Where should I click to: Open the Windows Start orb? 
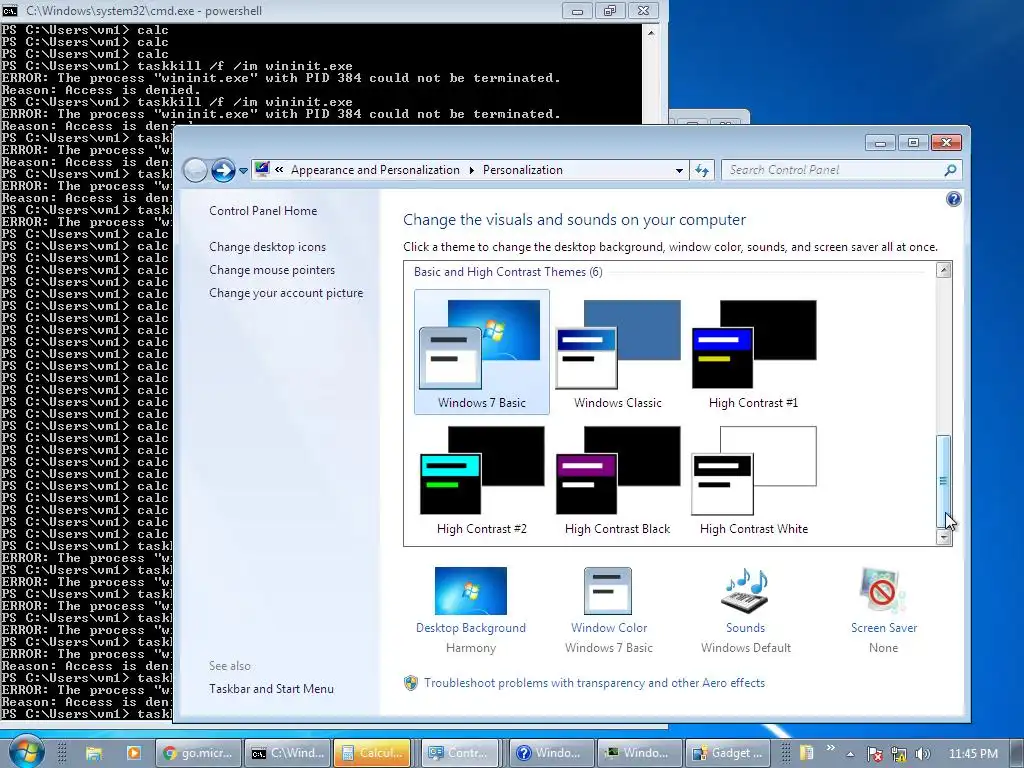[26, 751]
